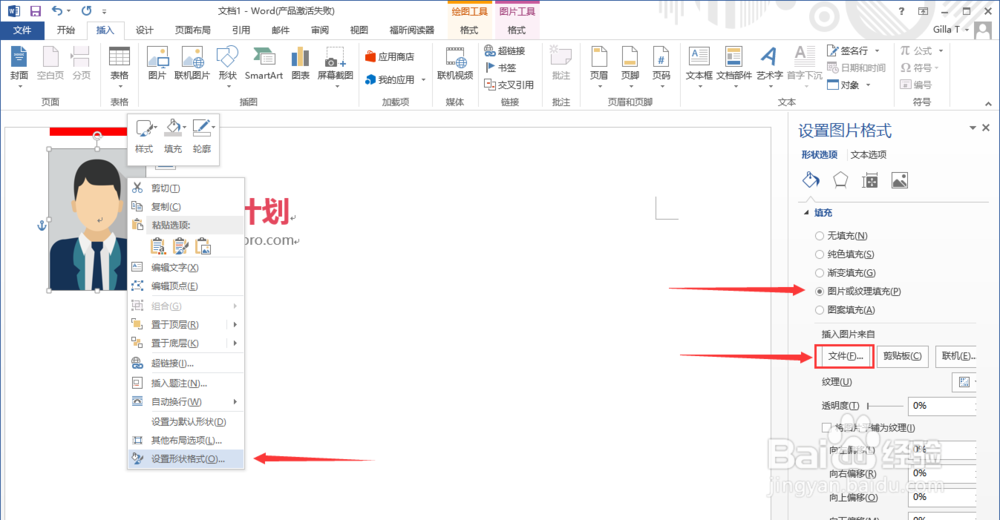The width and height of the screenshot is (1000, 520).
Task: Switch to the Page Layout (页面布局) tab
Action: tap(193, 30)
